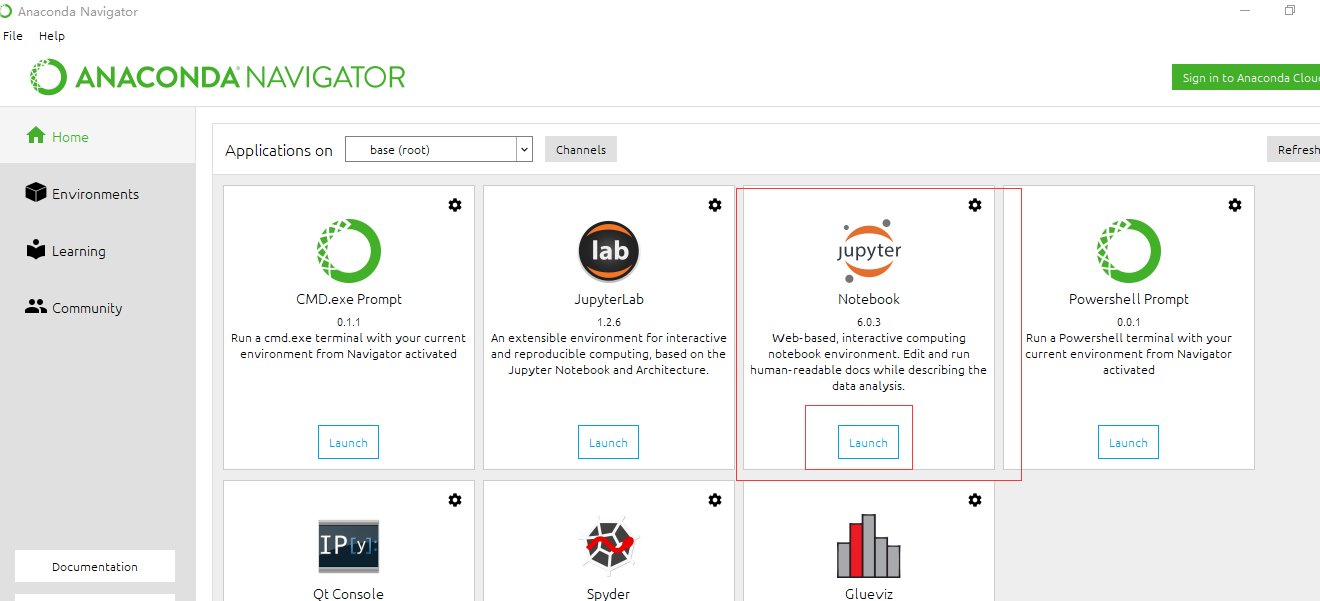The width and height of the screenshot is (1320, 601).
Task: Click the CMD.exe Prompt version 0.1.1
Action: pos(348,322)
